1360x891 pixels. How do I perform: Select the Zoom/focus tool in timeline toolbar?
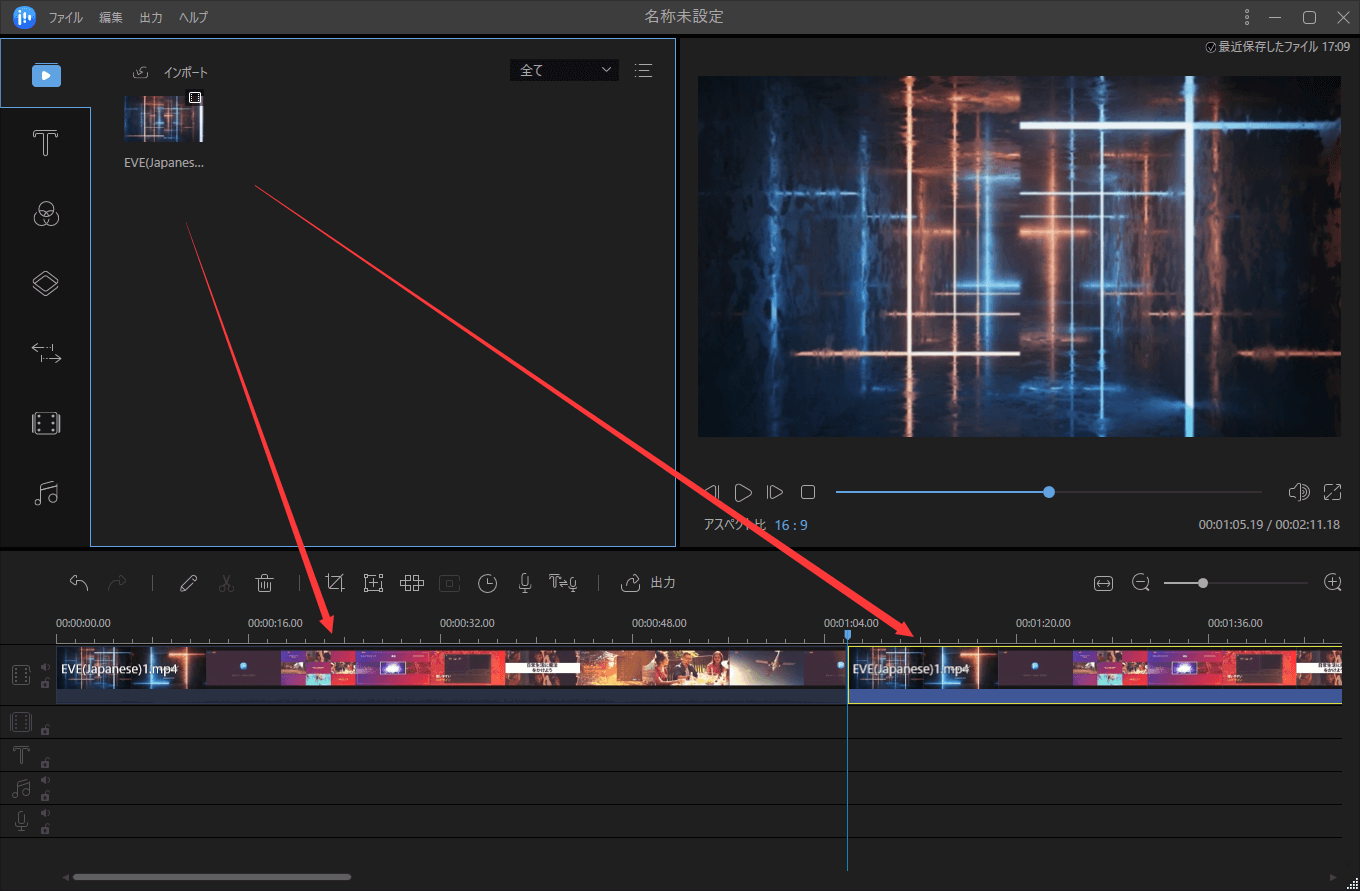(373, 583)
